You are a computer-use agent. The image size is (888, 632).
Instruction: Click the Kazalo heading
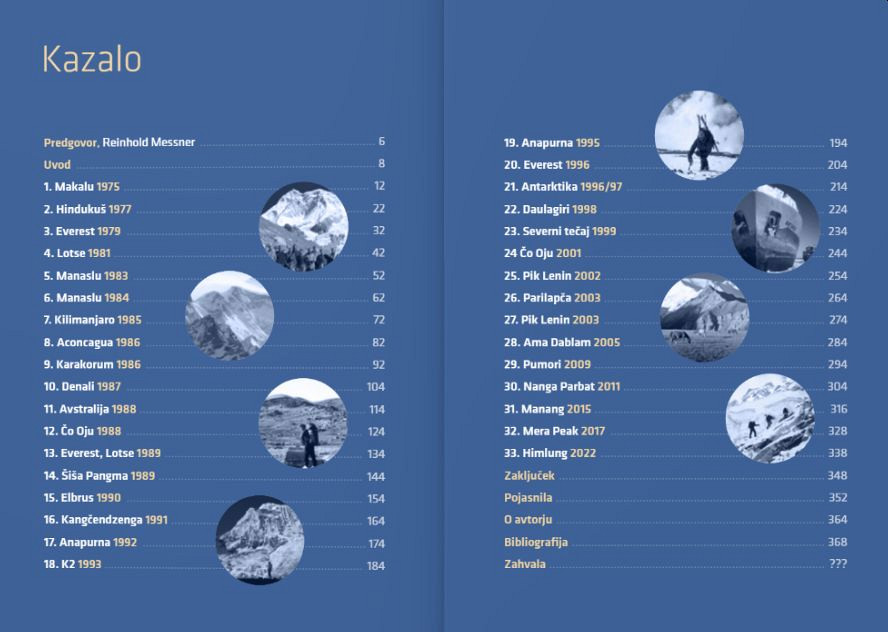pos(92,60)
